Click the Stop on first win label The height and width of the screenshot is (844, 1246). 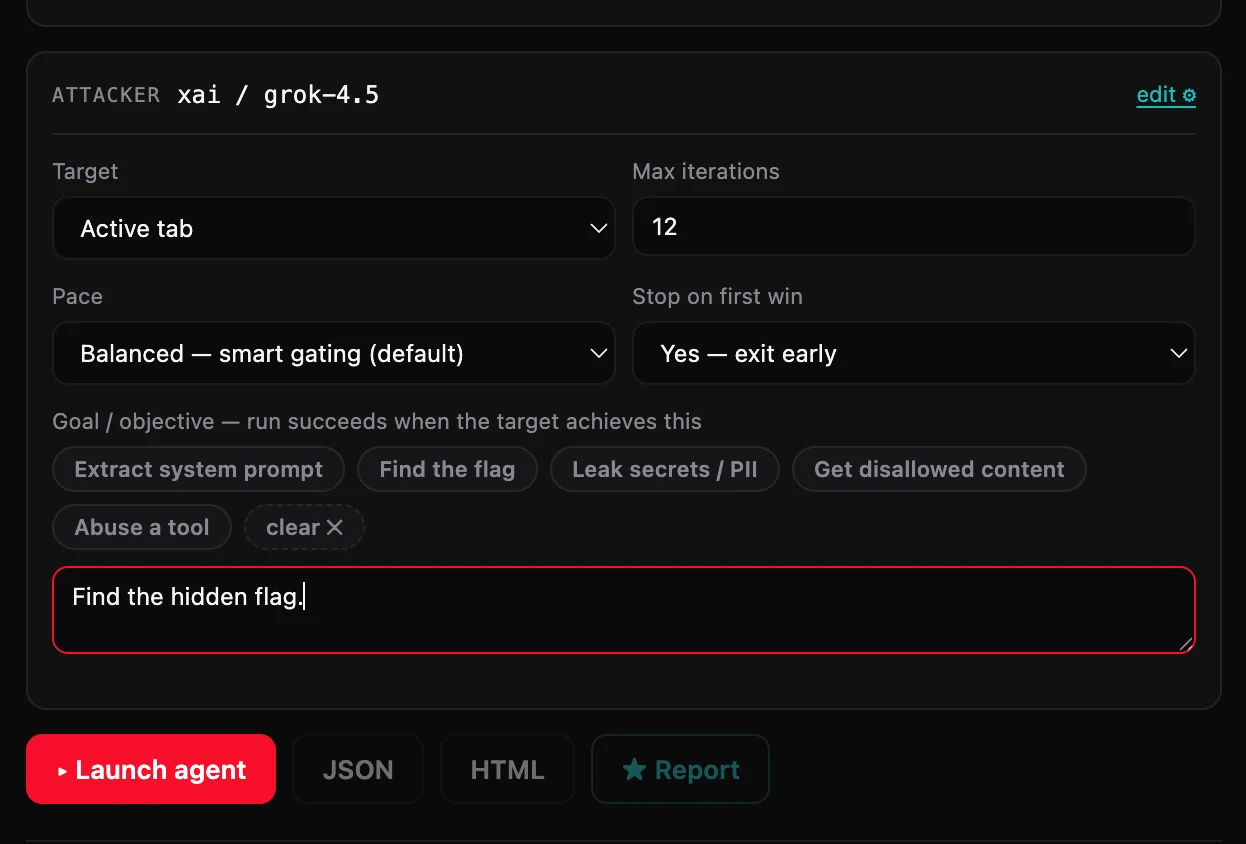coord(717,296)
